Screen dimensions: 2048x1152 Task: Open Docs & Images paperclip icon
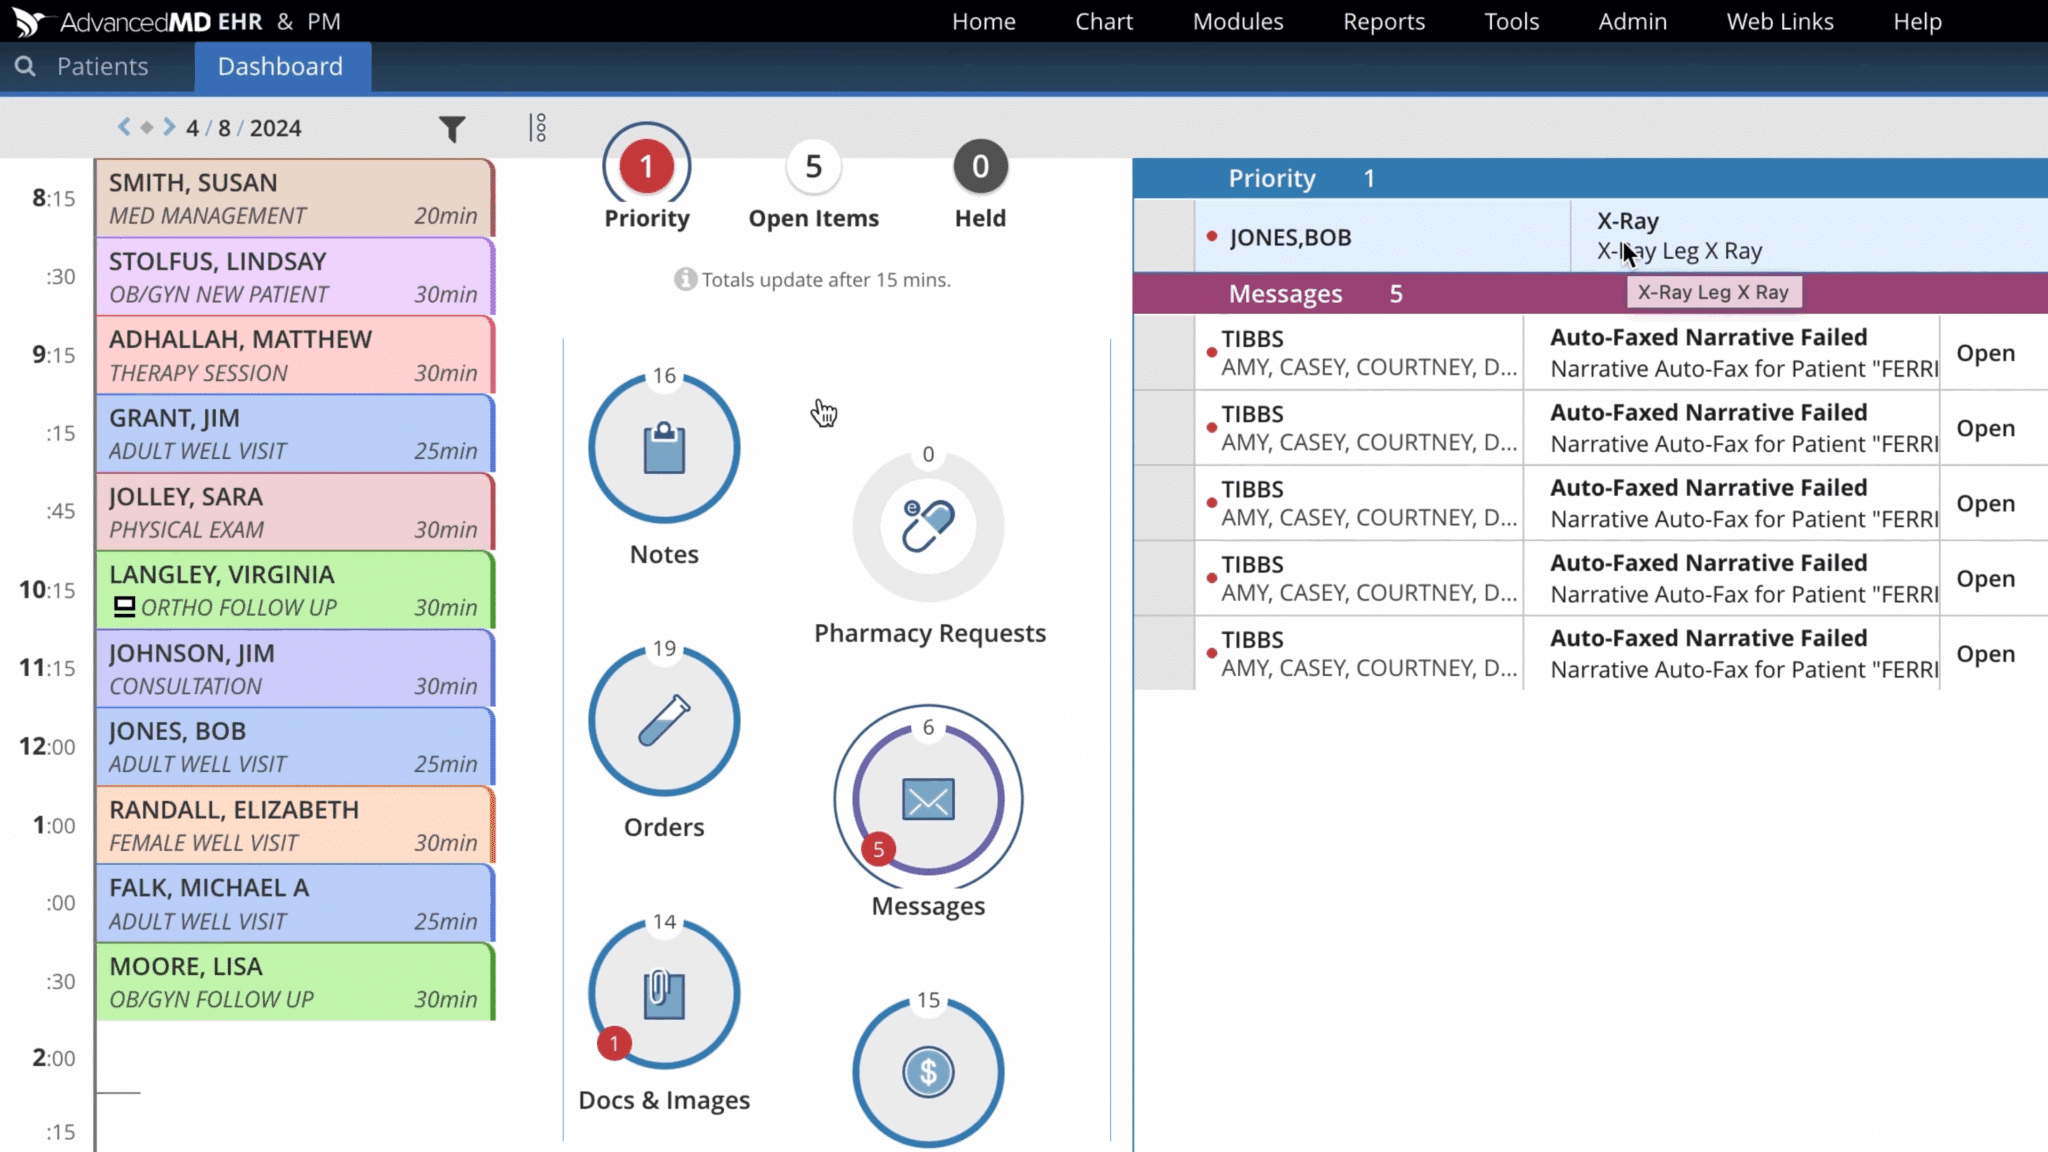coord(664,994)
